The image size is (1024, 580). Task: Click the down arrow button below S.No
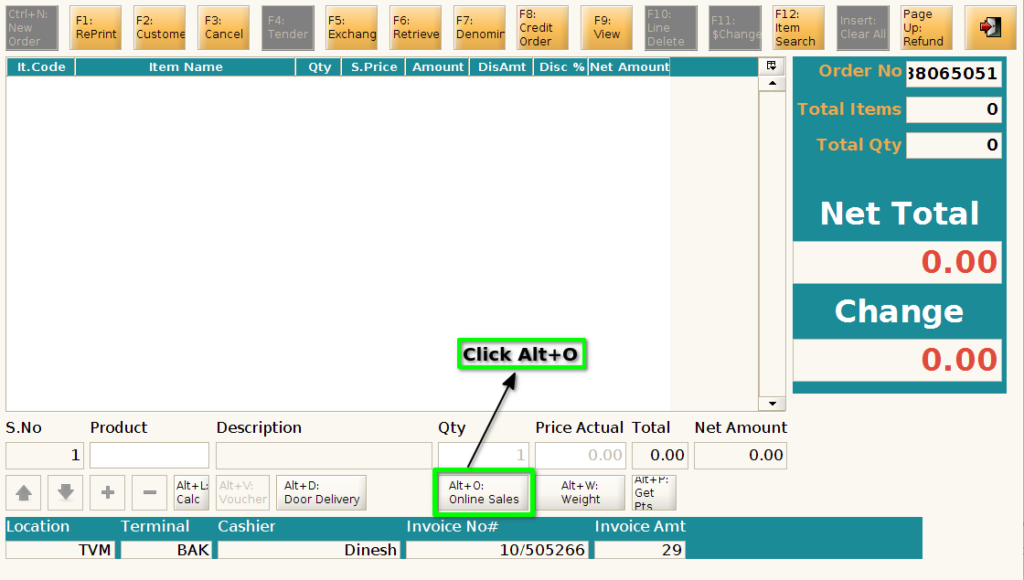(x=65, y=492)
